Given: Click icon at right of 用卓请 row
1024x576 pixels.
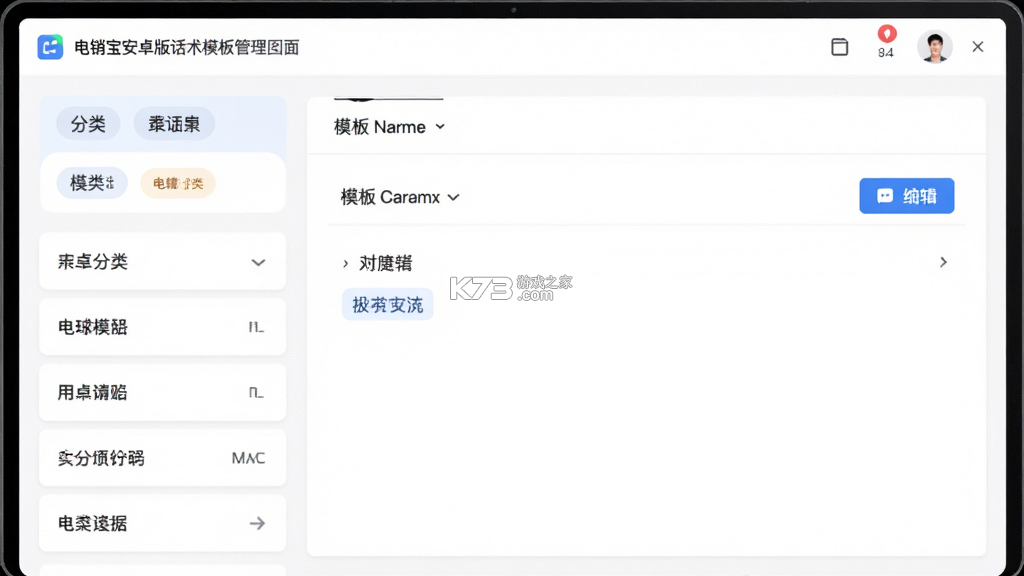Looking at the screenshot, I should 257,392.
